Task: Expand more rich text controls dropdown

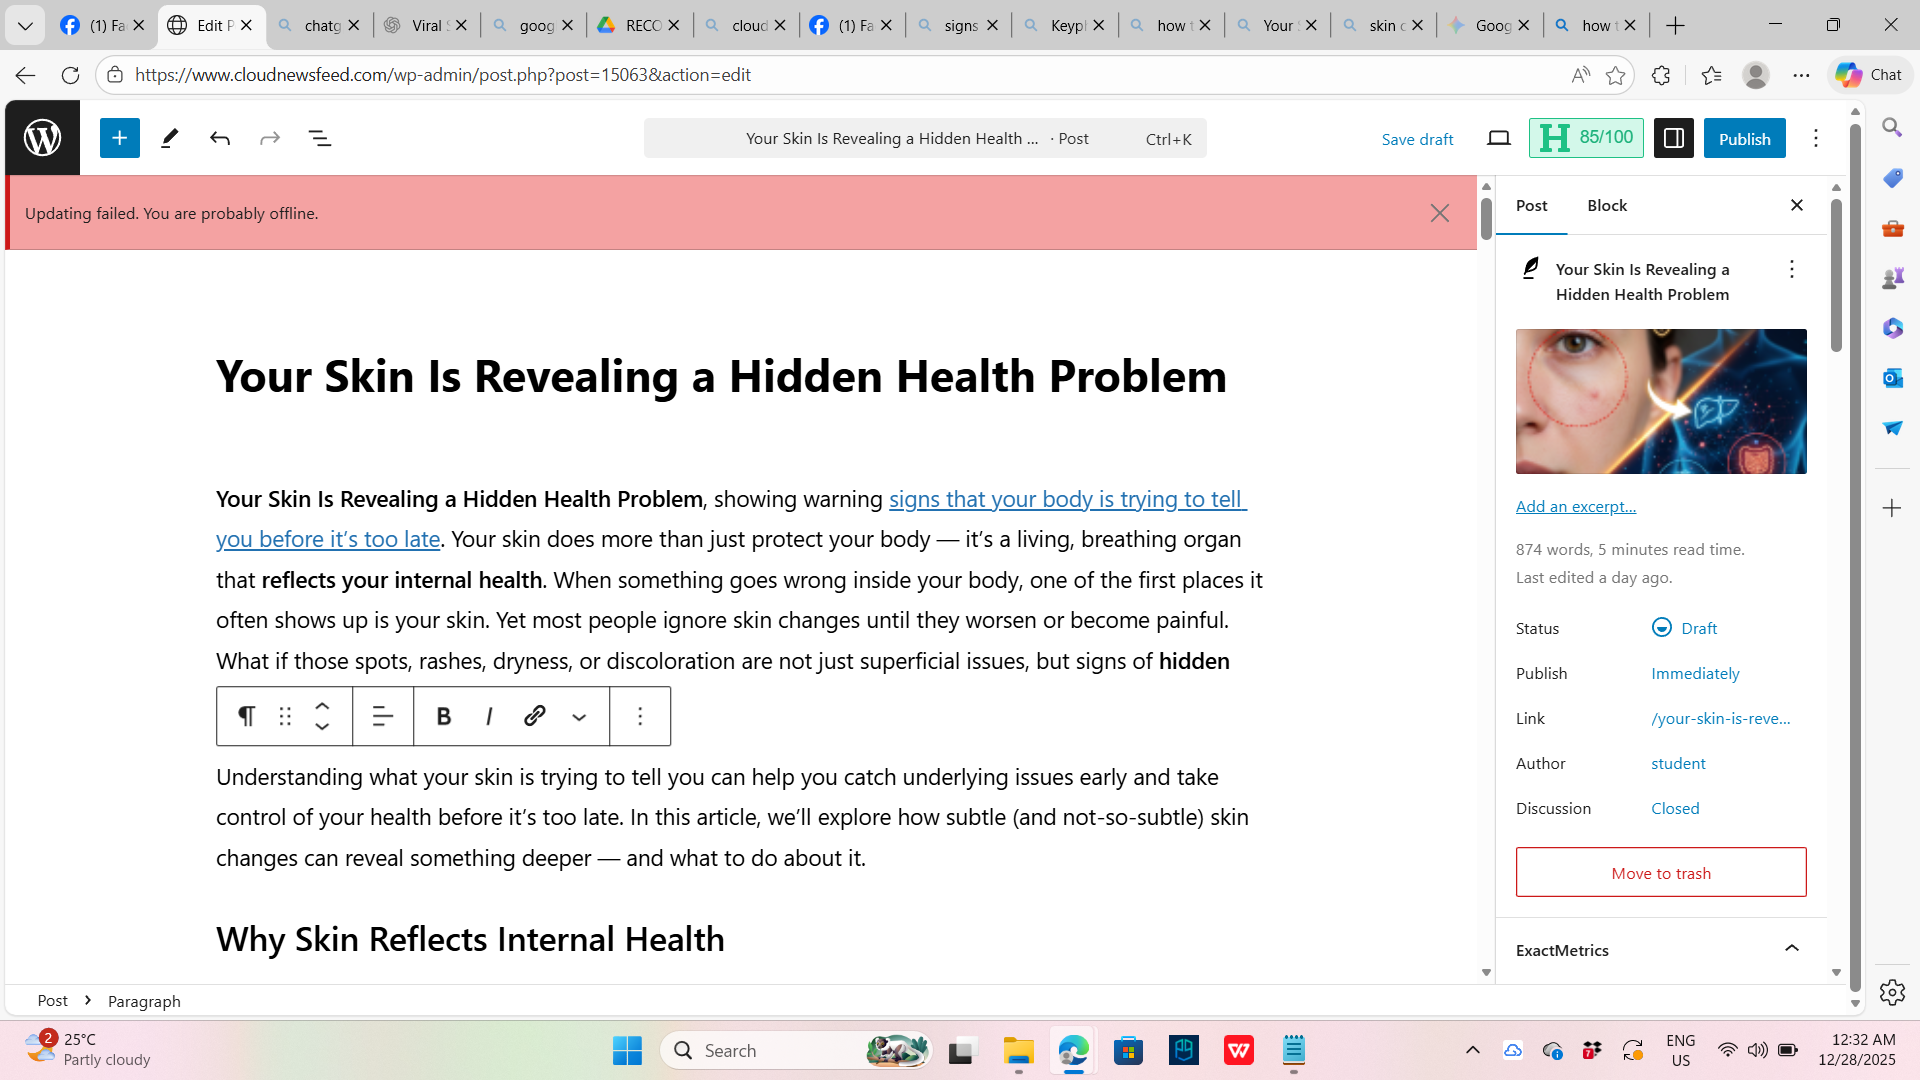Action: click(579, 716)
